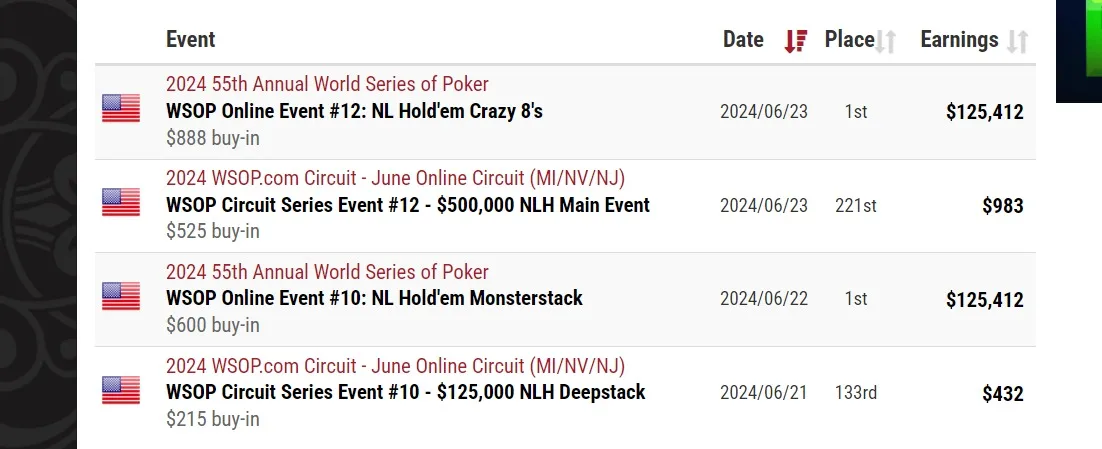Select WSOP Online Event #10 Monsterstack title
Viewport: 1102px width, 449px height.
coord(374,298)
